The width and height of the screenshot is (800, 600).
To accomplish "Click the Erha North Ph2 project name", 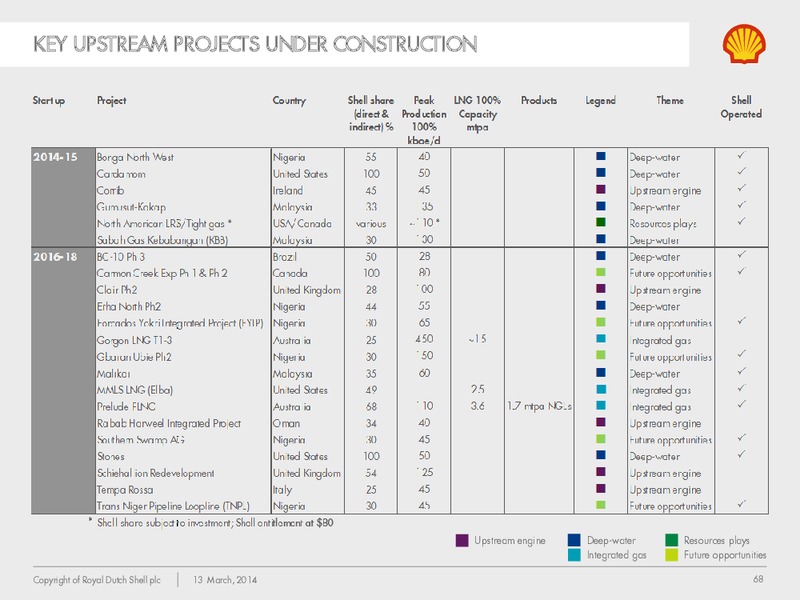I will point(129,307).
